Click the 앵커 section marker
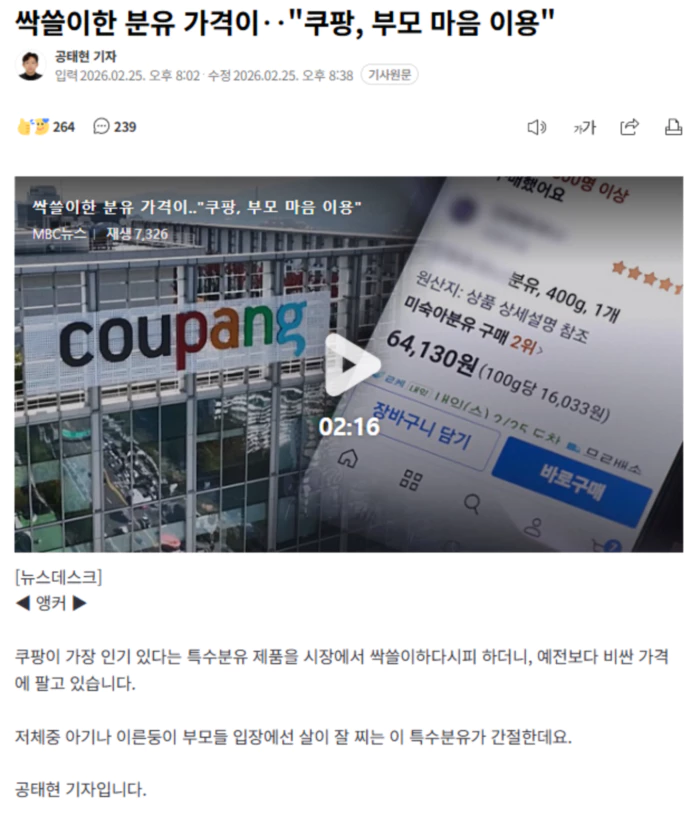The height and width of the screenshot is (816, 700). (51, 604)
